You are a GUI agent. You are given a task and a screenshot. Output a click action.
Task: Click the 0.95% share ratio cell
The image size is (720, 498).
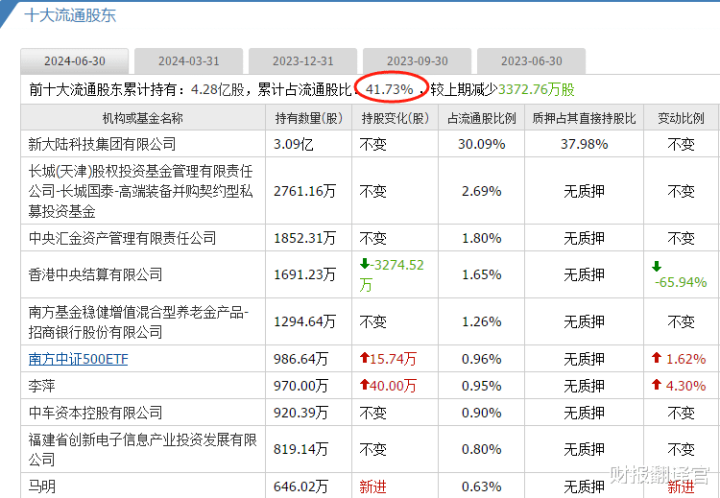[481, 386]
